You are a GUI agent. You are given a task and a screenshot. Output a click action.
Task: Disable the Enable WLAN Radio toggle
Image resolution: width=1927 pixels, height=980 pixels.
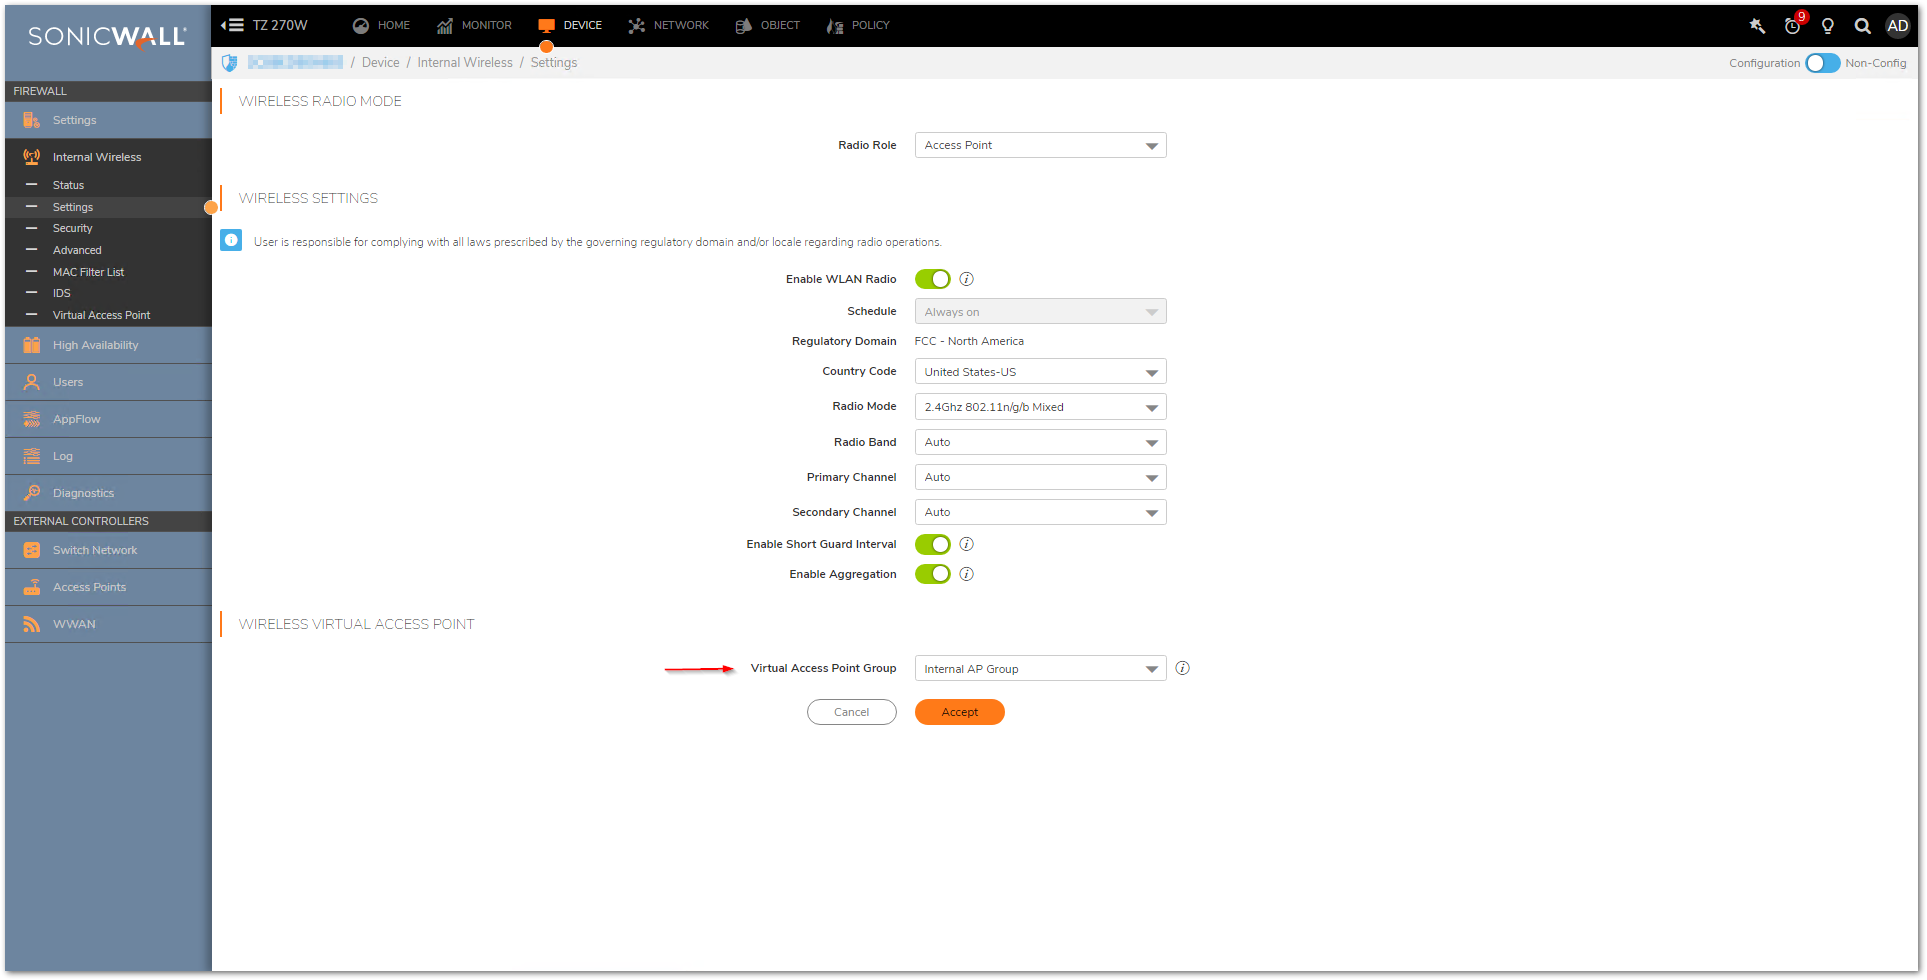[x=932, y=279]
